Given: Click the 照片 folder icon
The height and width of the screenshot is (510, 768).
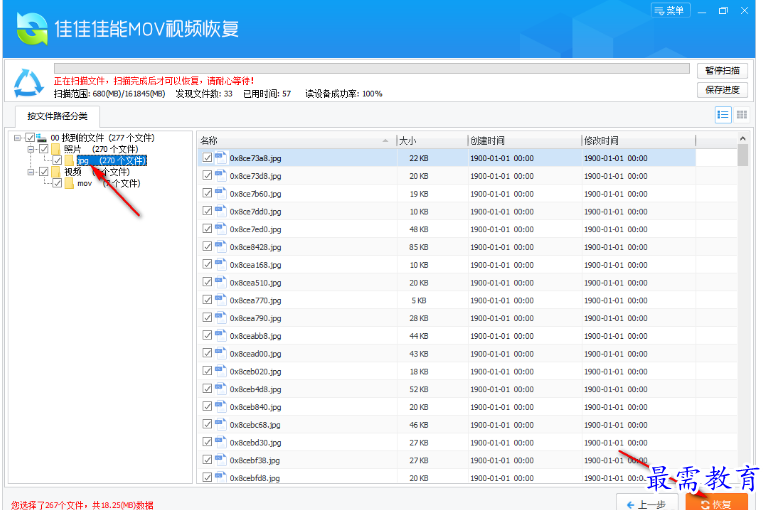Looking at the screenshot, I should [x=56, y=149].
